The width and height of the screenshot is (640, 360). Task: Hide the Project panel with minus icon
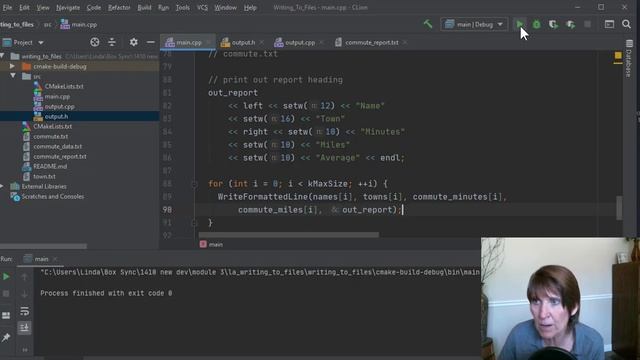click(151, 42)
